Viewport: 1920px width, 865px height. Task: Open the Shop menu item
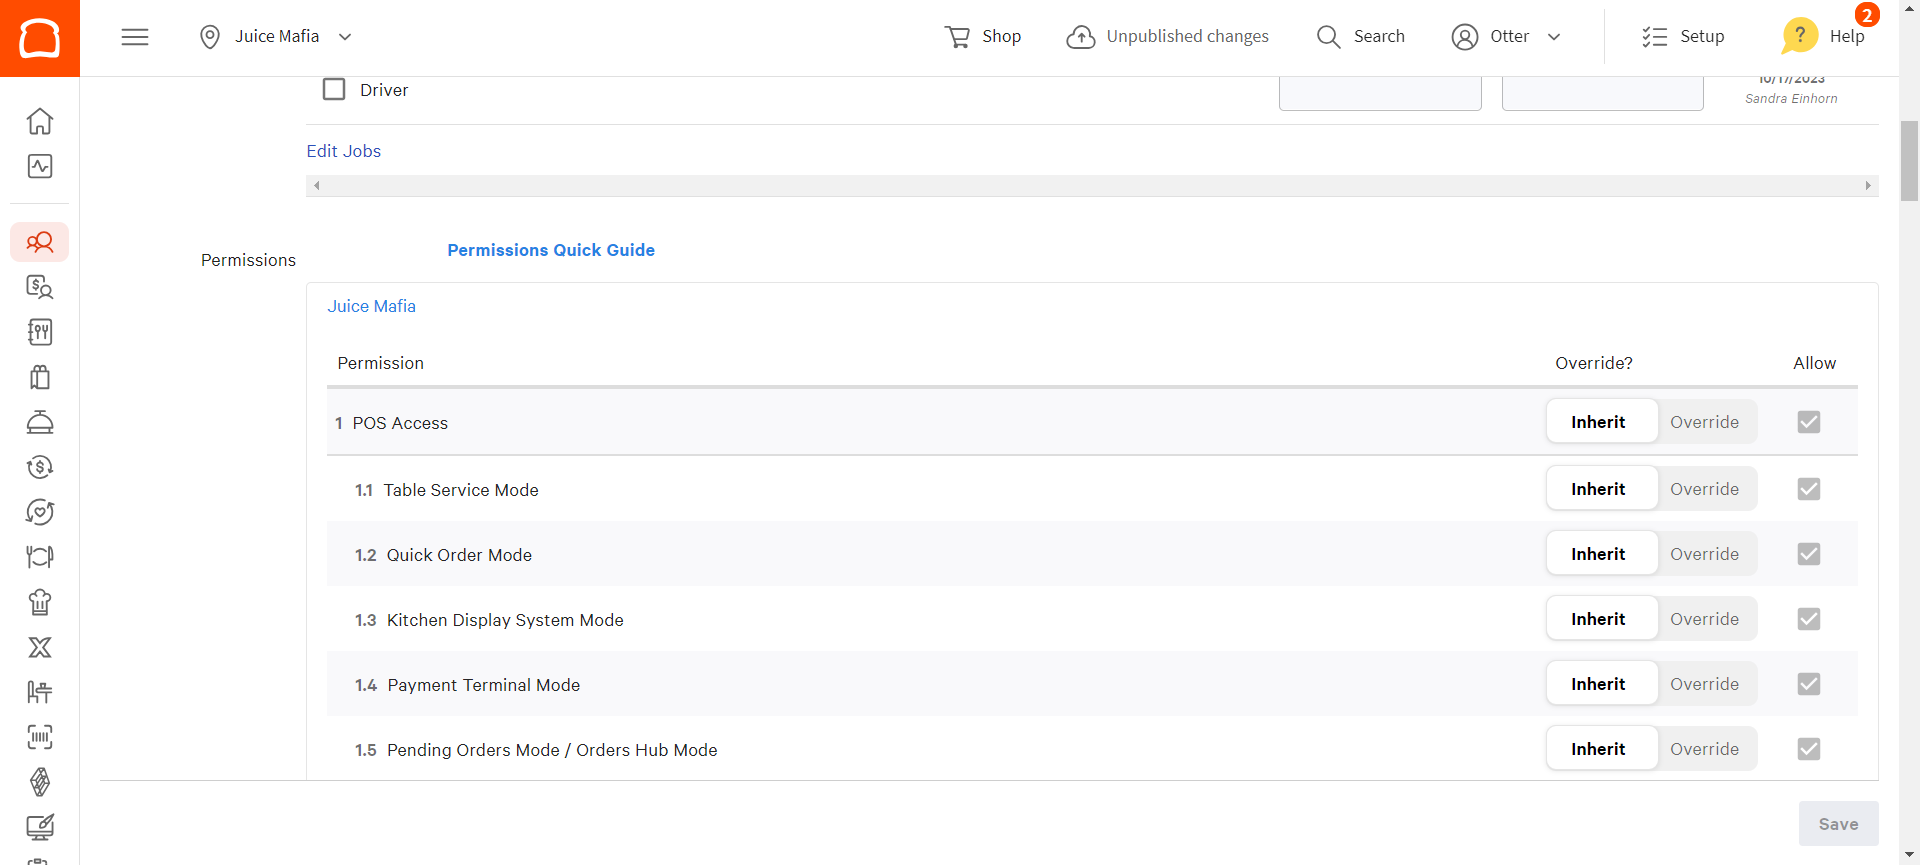[x=983, y=37]
